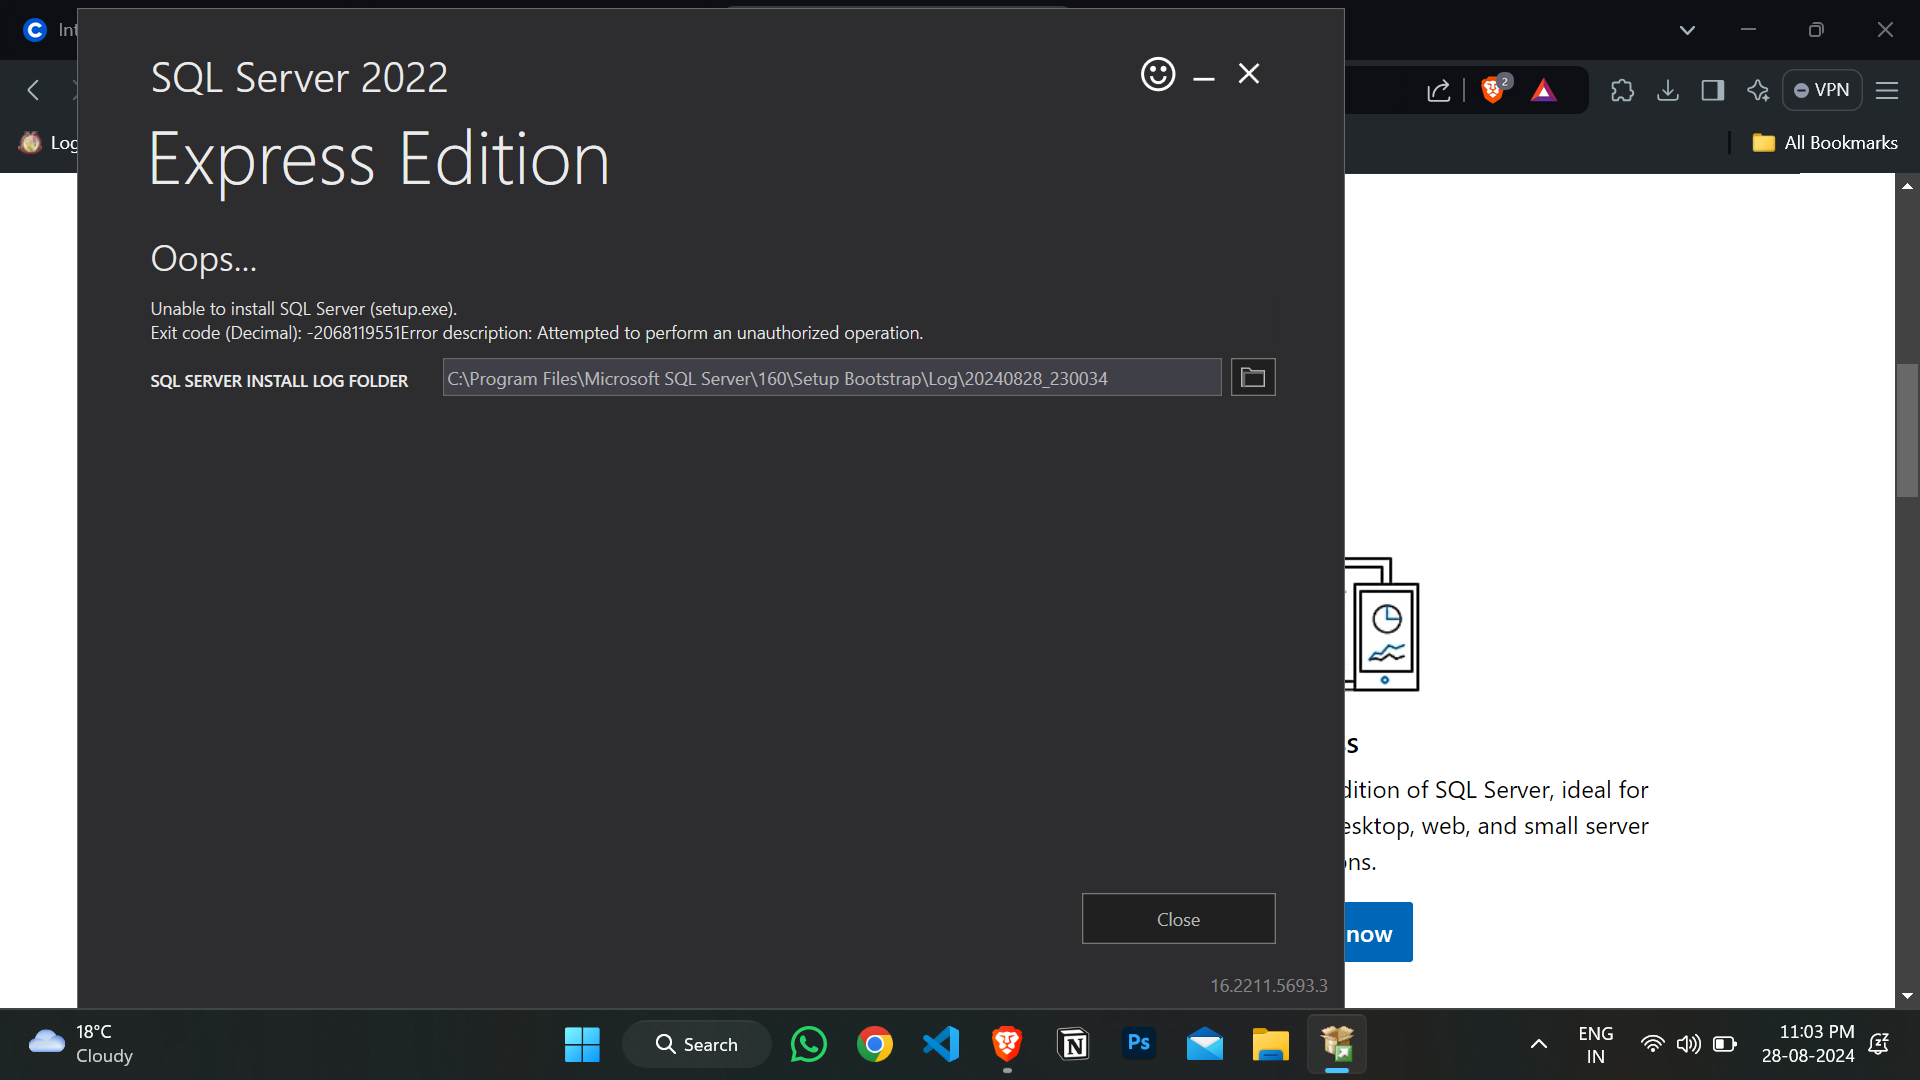Select the install log folder path field
The height and width of the screenshot is (1080, 1920).
click(830, 377)
